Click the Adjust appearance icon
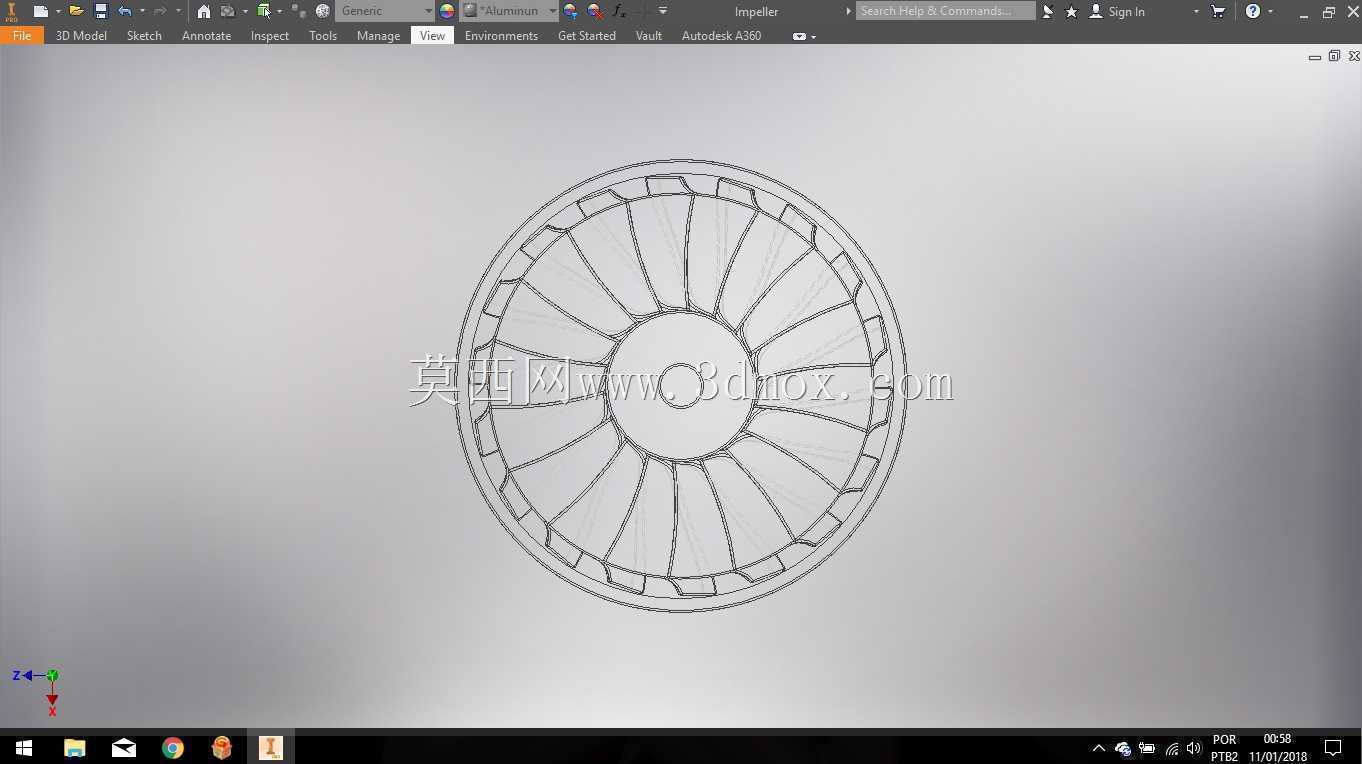Image resolution: width=1362 pixels, height=764 pixels. pyautogui.click(x=570, y=11)
